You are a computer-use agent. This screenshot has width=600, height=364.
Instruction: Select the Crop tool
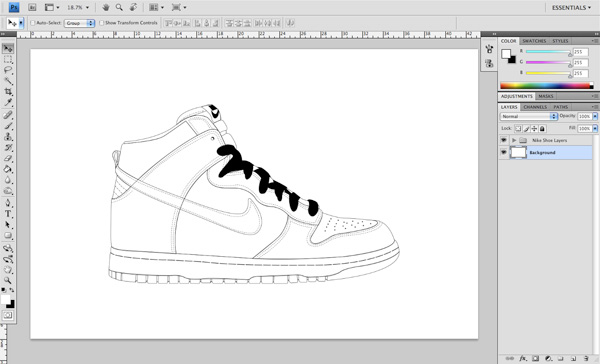pos(8,91)
